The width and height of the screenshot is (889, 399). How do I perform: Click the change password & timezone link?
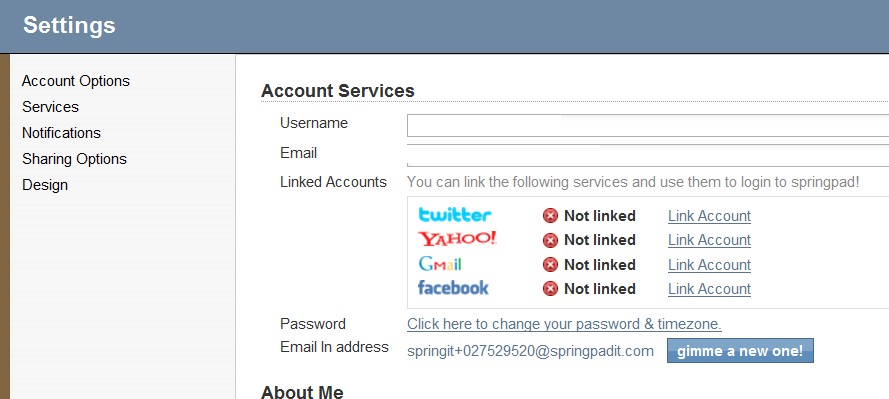click(564, 324)
